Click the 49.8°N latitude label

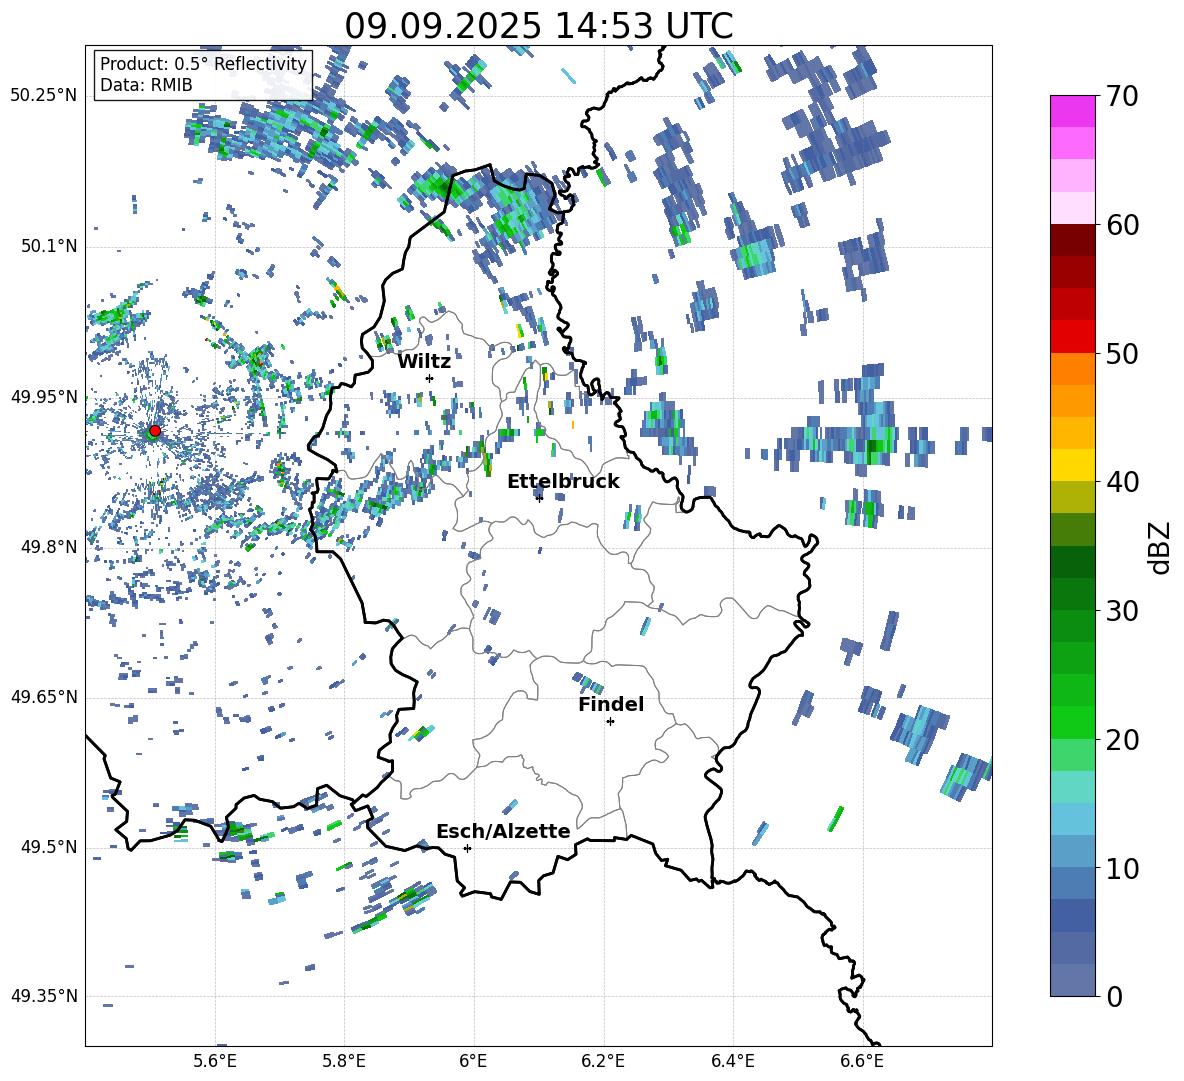(x=49, y=547)
